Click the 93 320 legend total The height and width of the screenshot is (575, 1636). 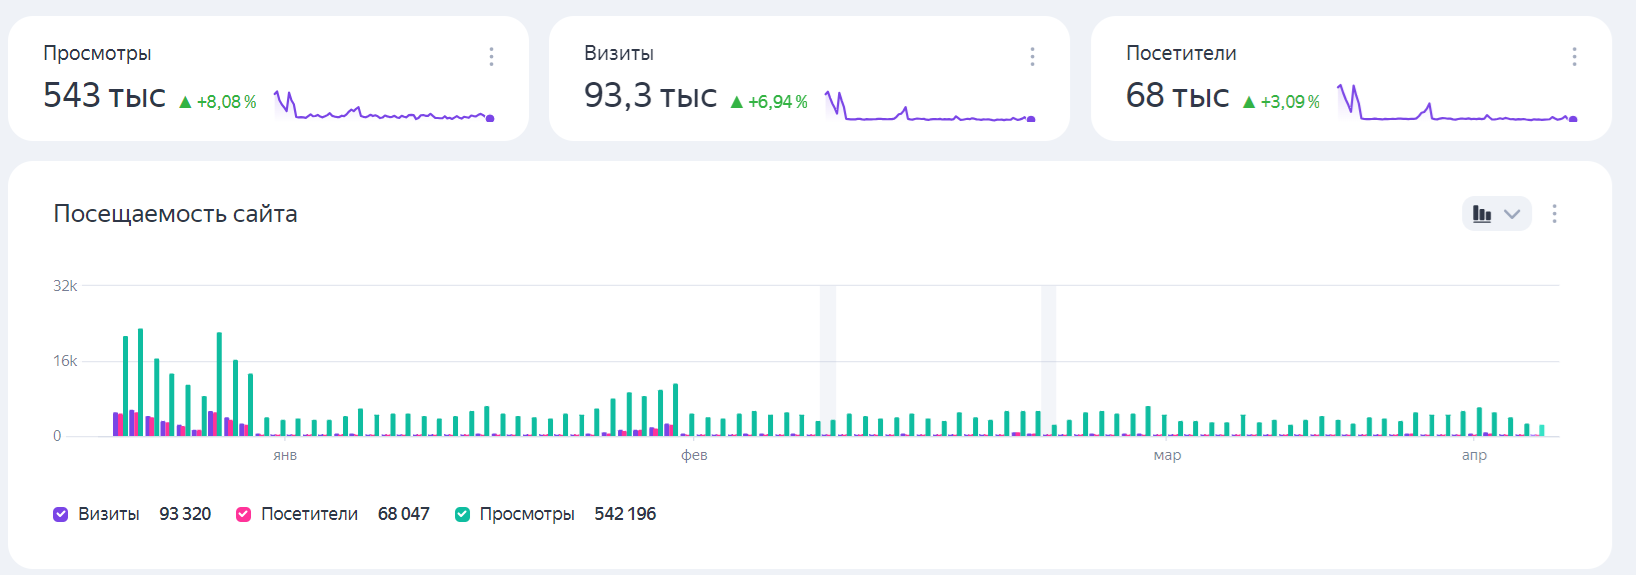click(185, 514)
